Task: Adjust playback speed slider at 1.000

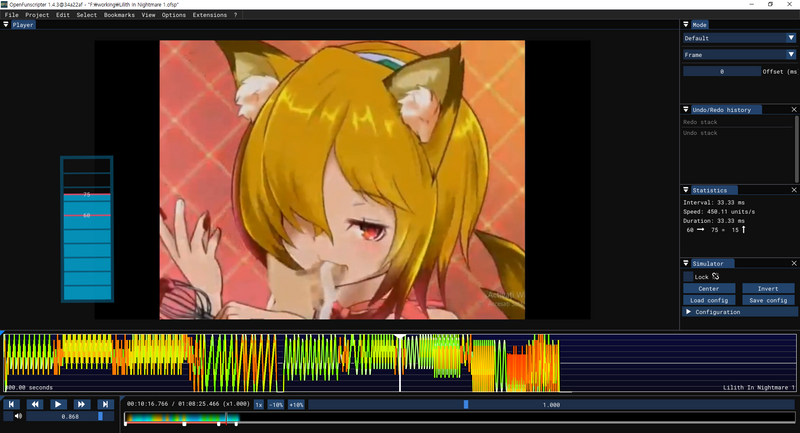Action: click(552, 404)
